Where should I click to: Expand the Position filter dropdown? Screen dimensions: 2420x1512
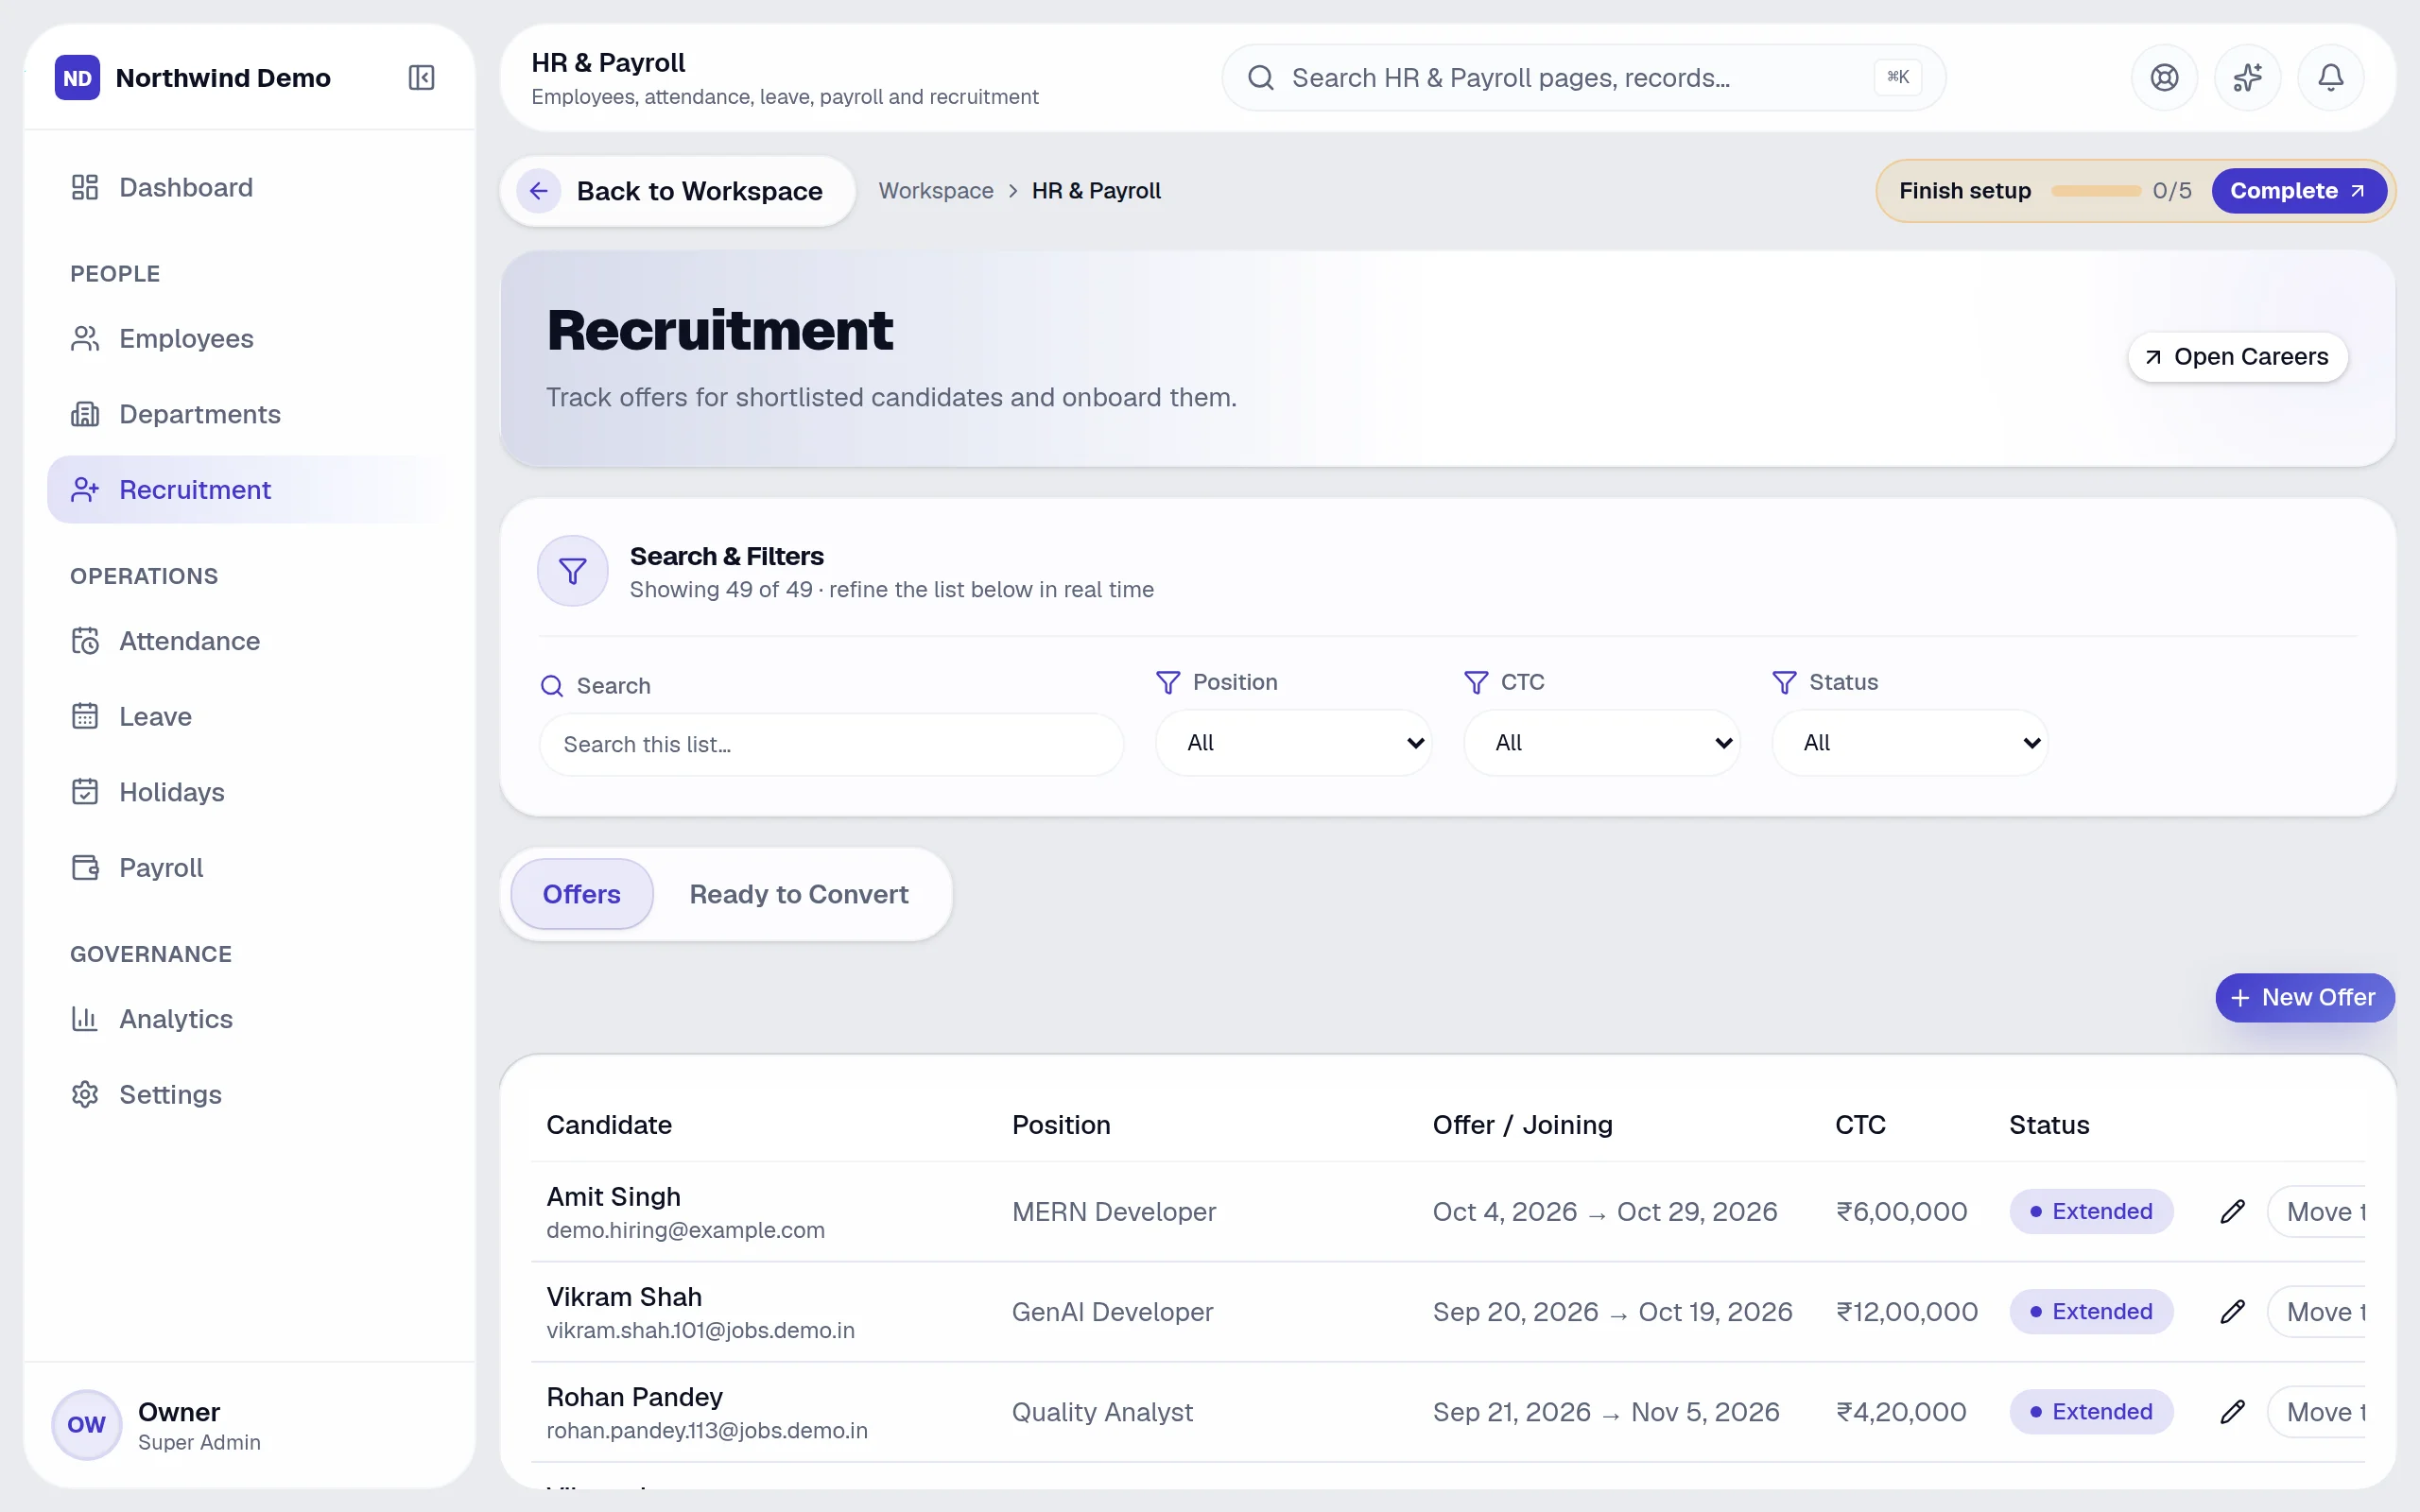coord(1294,743)
